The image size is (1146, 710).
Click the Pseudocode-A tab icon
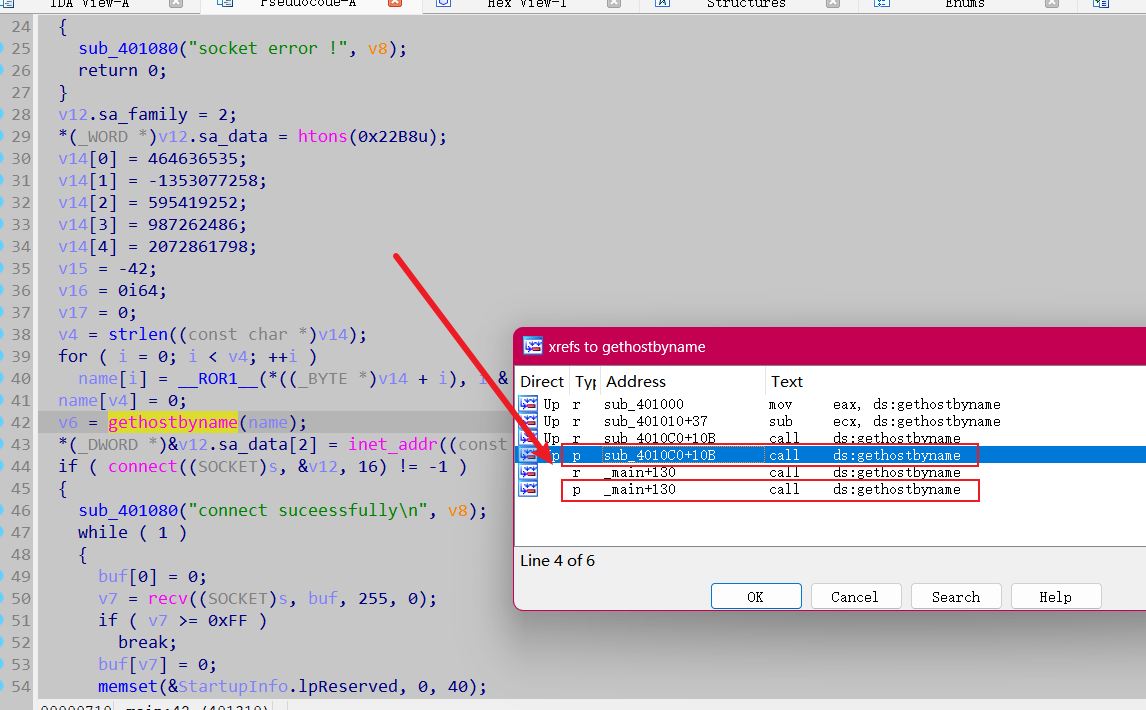pyautogui.click(x=225, y=4)
